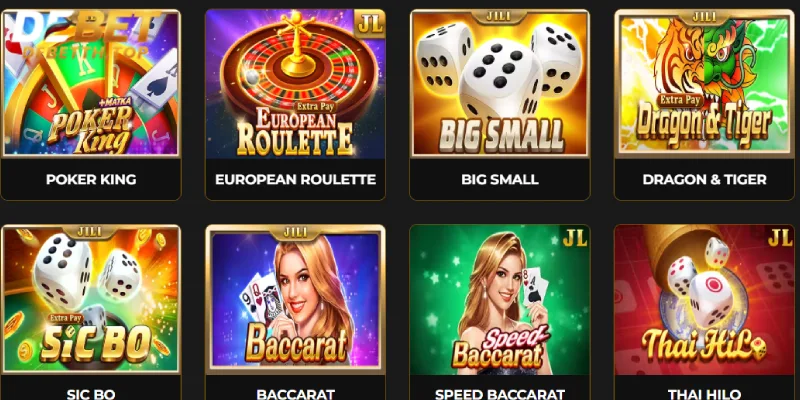This screenshot has width=800, height=400.
Task: Click the JILI badge on Big Small
Action: (499, 16)
